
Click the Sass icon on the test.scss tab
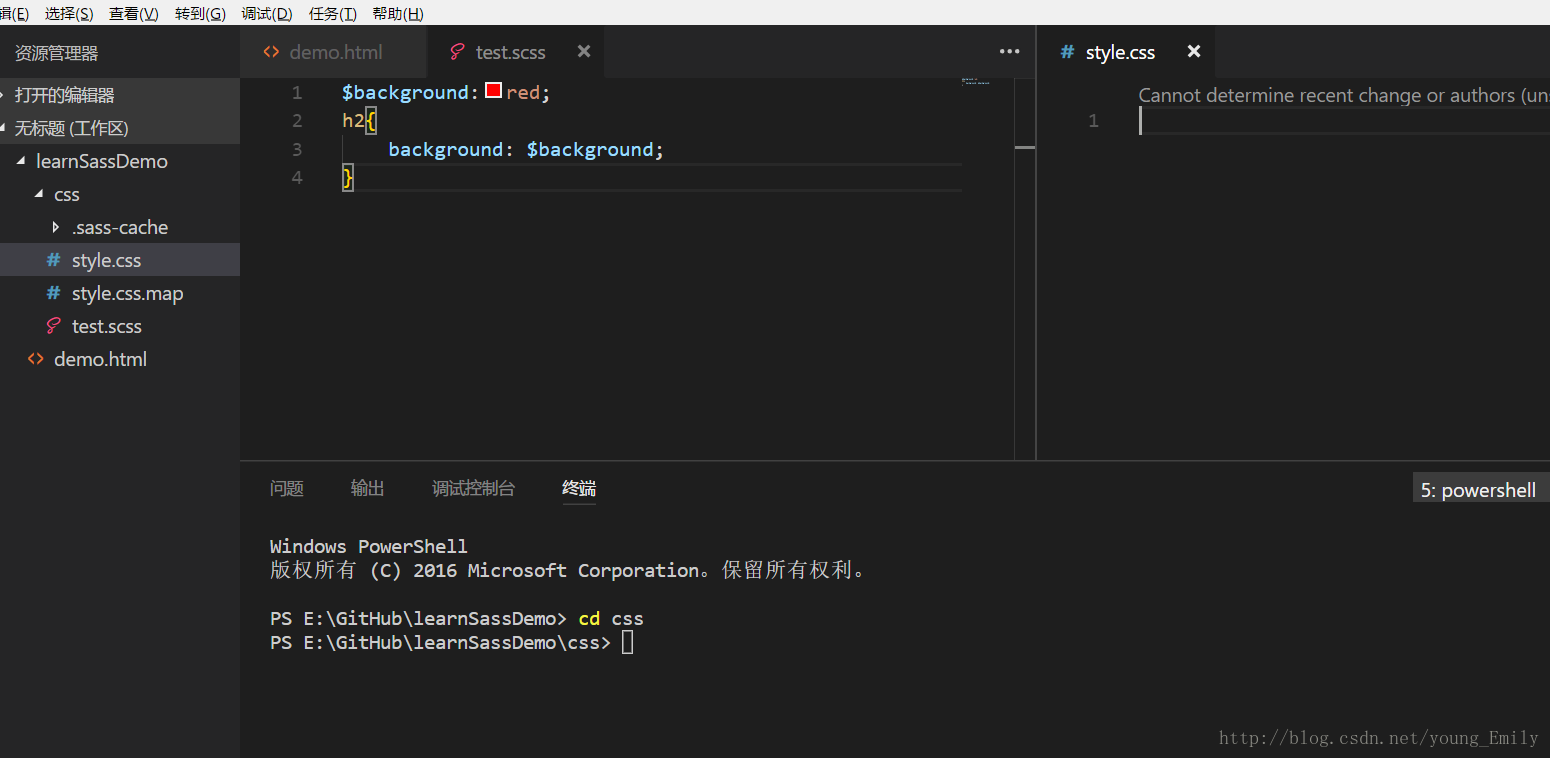point(457,52)
